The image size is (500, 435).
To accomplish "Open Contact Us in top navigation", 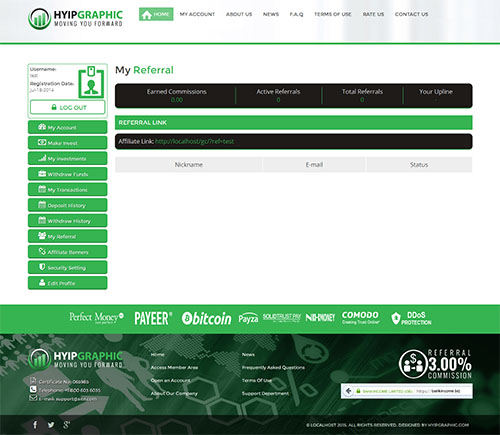I will click(411, 14).
